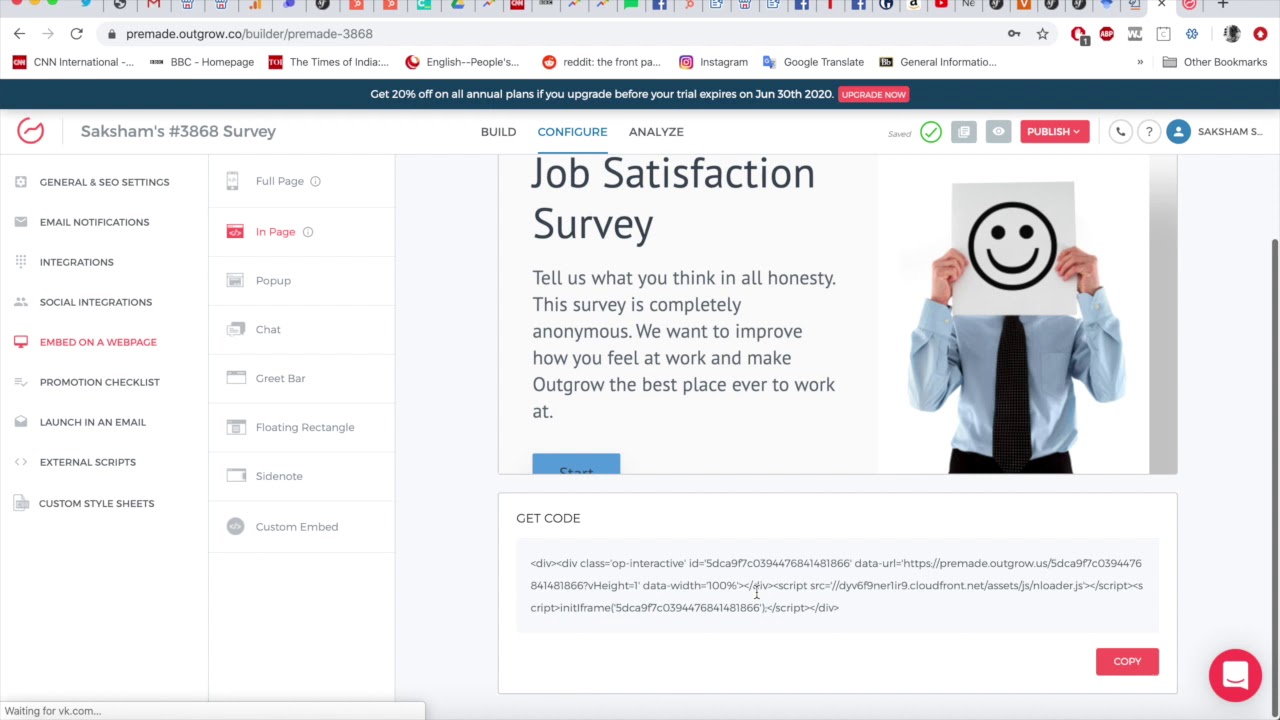Click the Promotion Checklist icon
Viewport: 1280px width, 720px height.
point(21,382)
